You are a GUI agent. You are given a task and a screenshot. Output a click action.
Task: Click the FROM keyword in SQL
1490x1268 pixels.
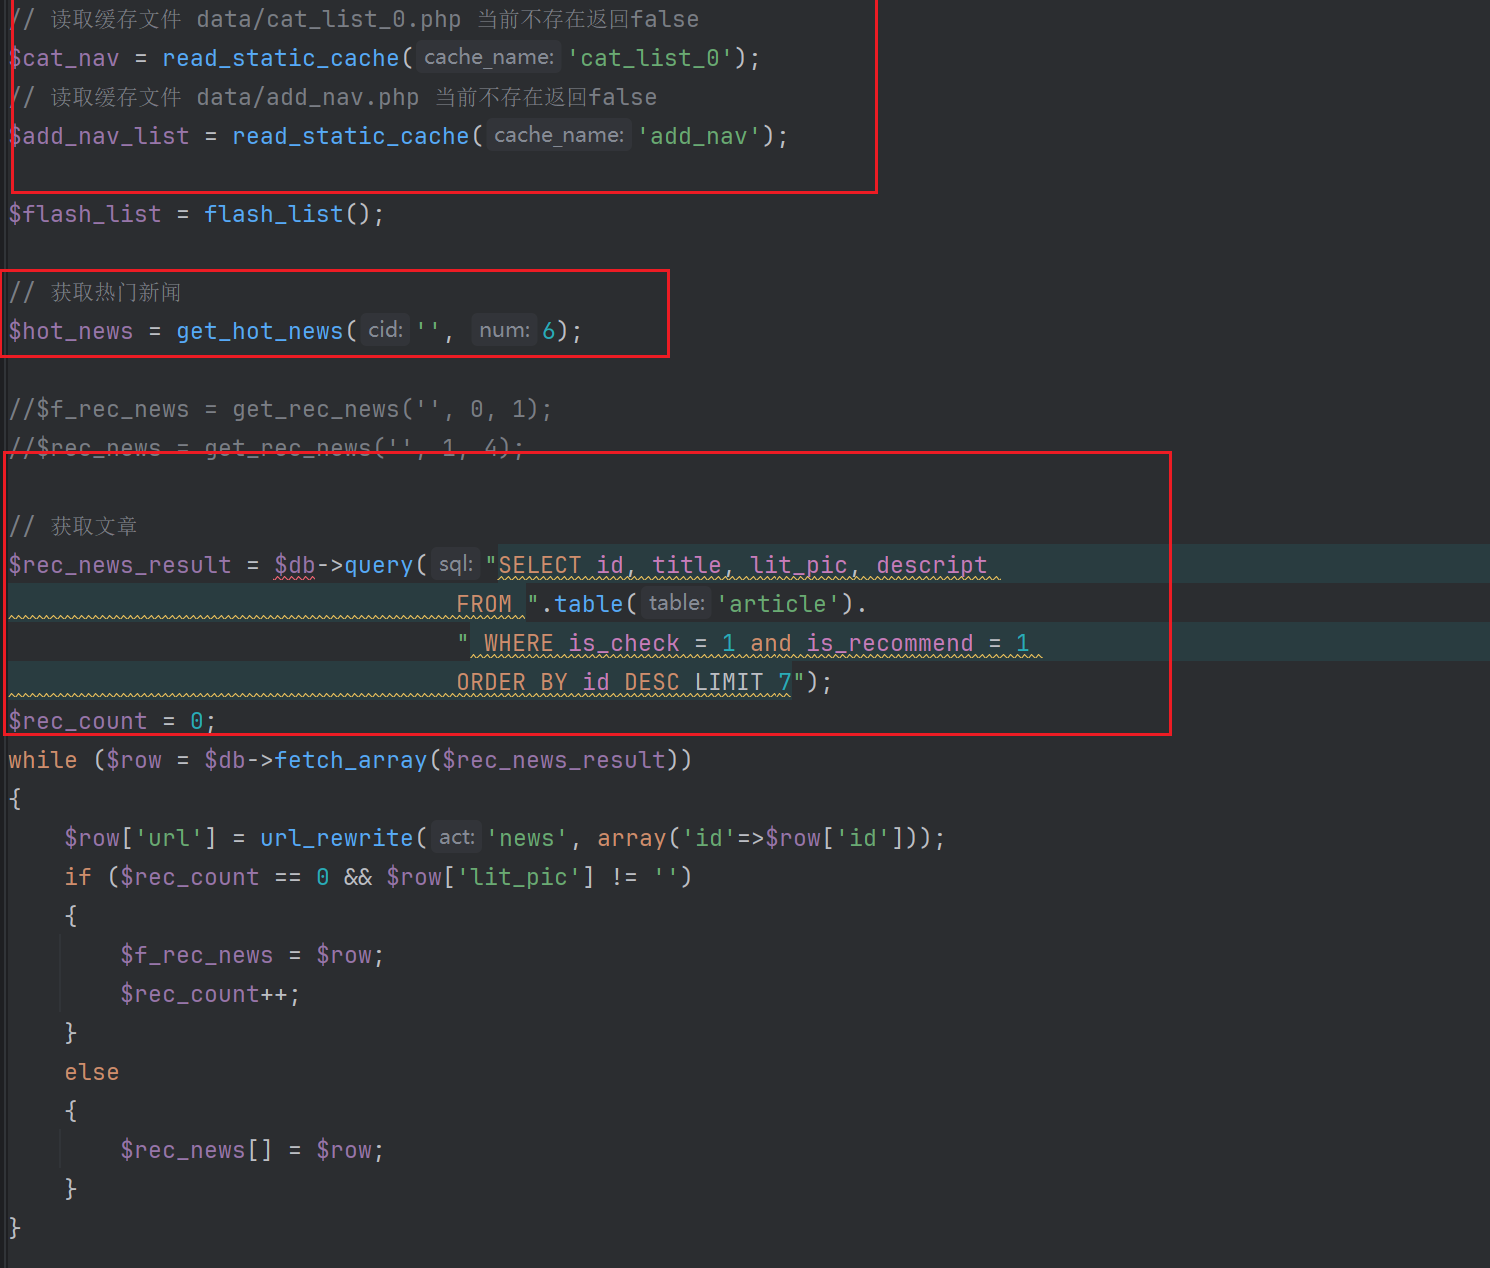tap(484, 604)
